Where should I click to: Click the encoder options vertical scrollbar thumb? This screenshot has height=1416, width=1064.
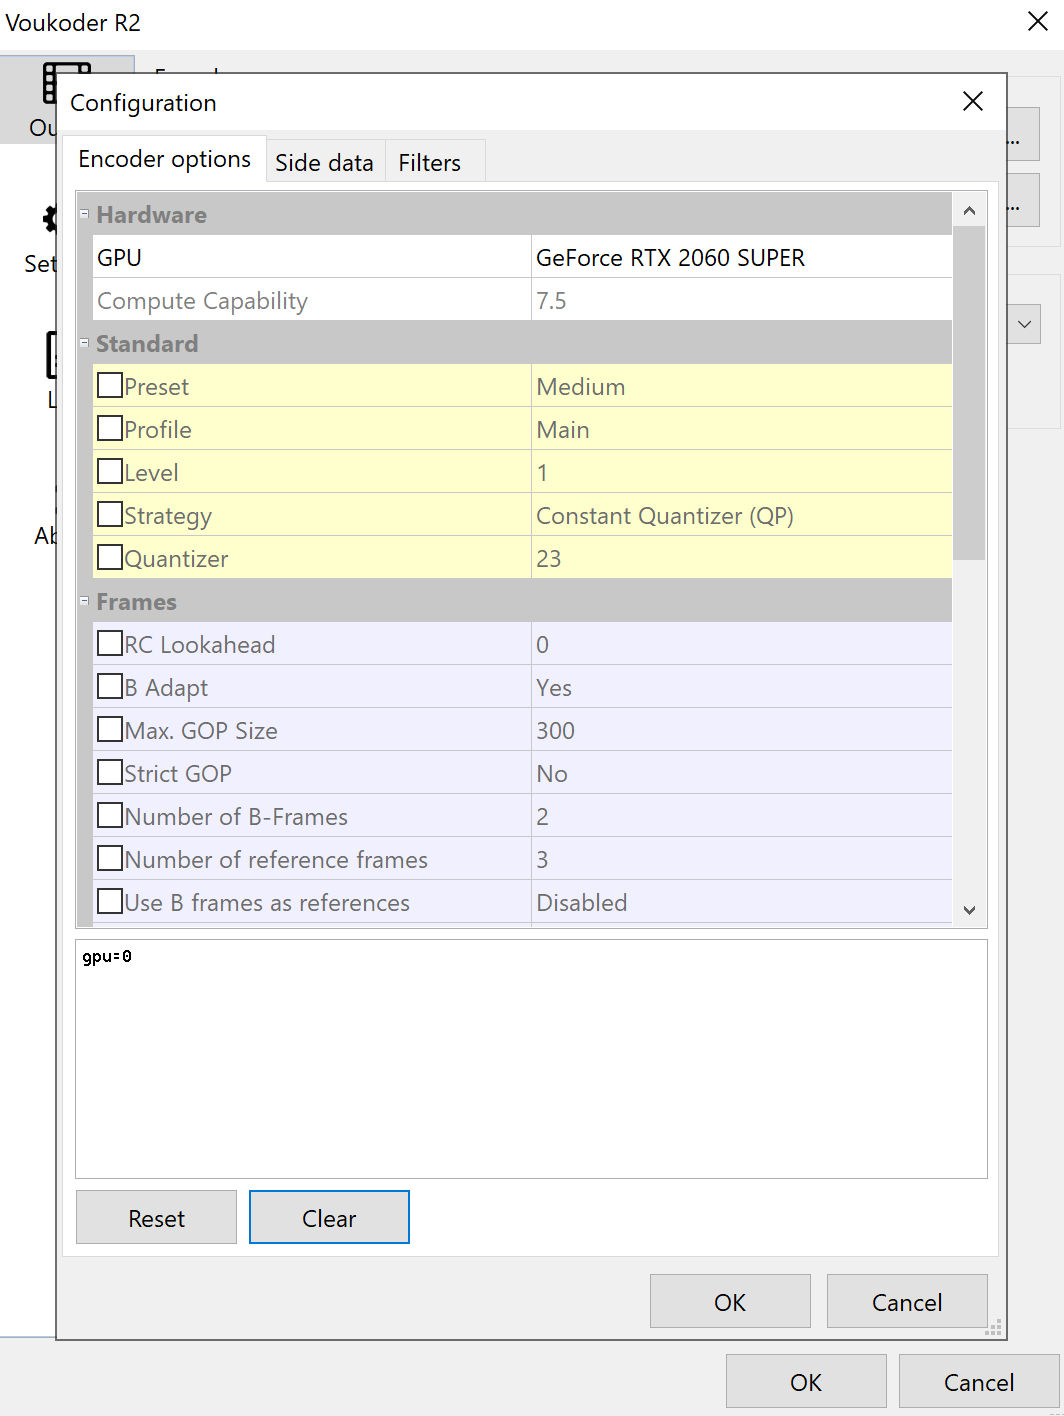pos(969,392)
